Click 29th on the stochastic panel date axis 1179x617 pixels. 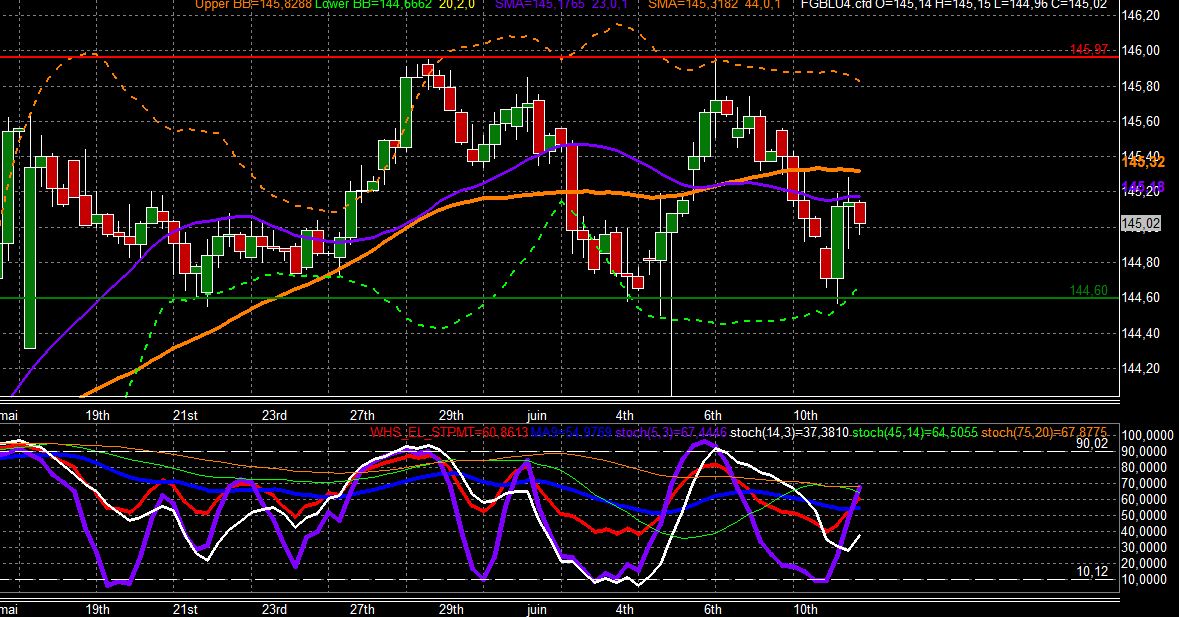pos(451,609)
